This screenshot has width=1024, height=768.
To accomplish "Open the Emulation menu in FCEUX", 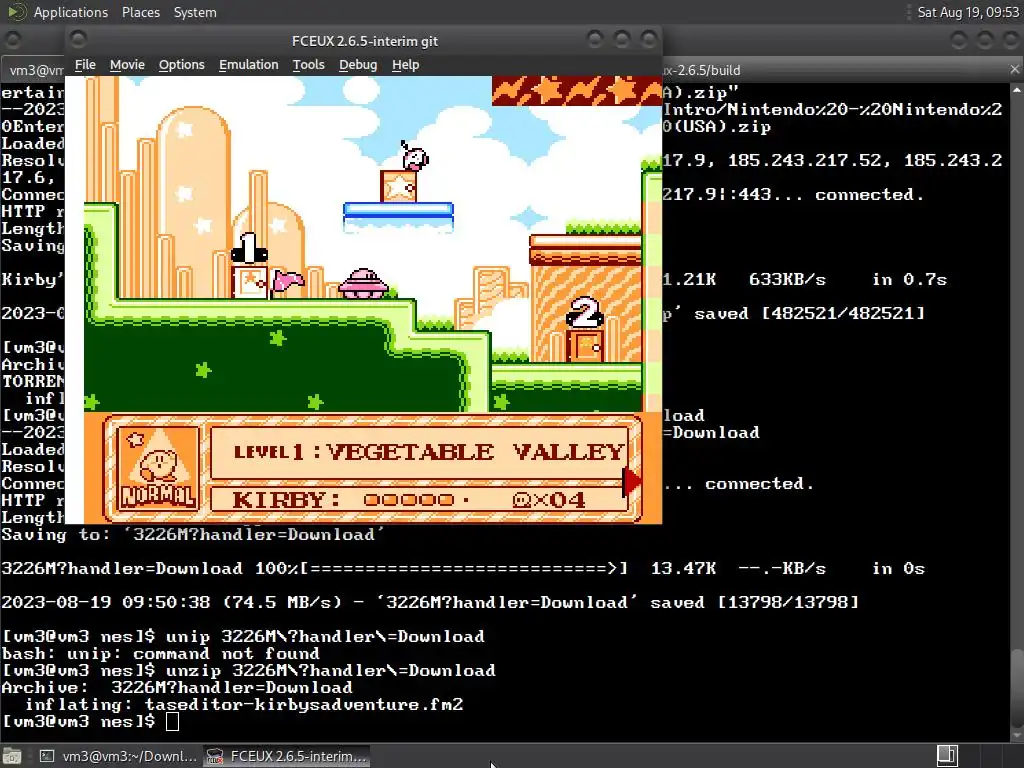I will tap(248, 65).
